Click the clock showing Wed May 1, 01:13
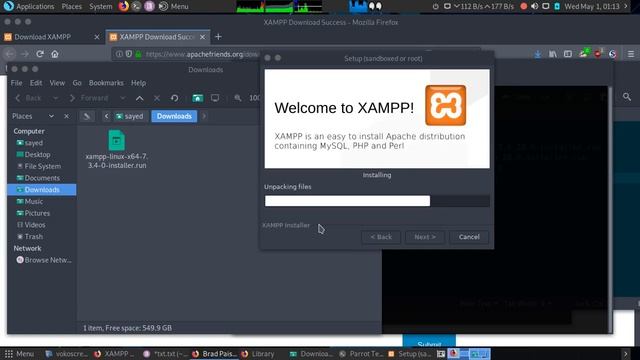640x360 pixels. 591,7
